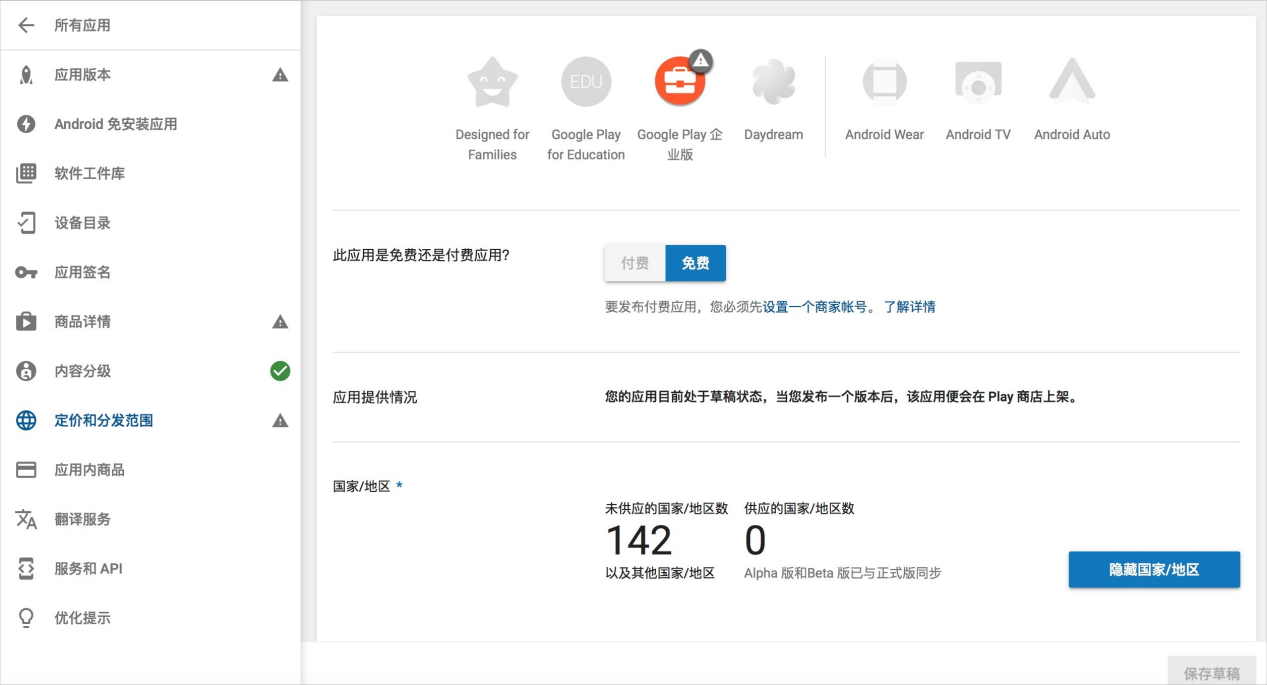Click the 隐藏国家/地区 button
Screen dimensions: 1267x685
1154,570
